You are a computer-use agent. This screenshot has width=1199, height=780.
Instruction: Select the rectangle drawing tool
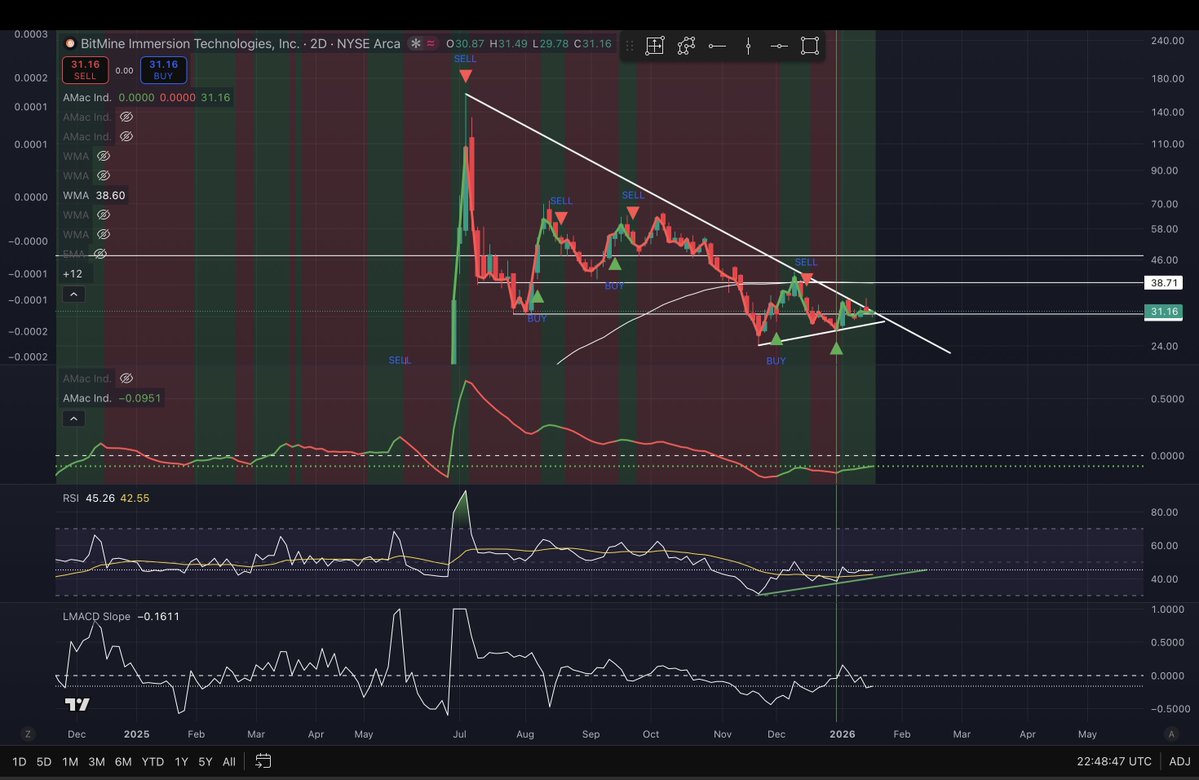tap(810, 46)
